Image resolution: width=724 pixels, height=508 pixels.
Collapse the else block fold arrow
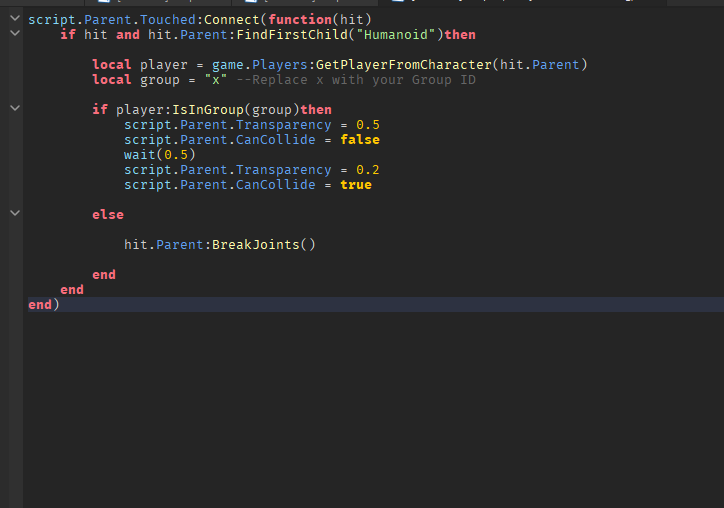click(14, 214)
